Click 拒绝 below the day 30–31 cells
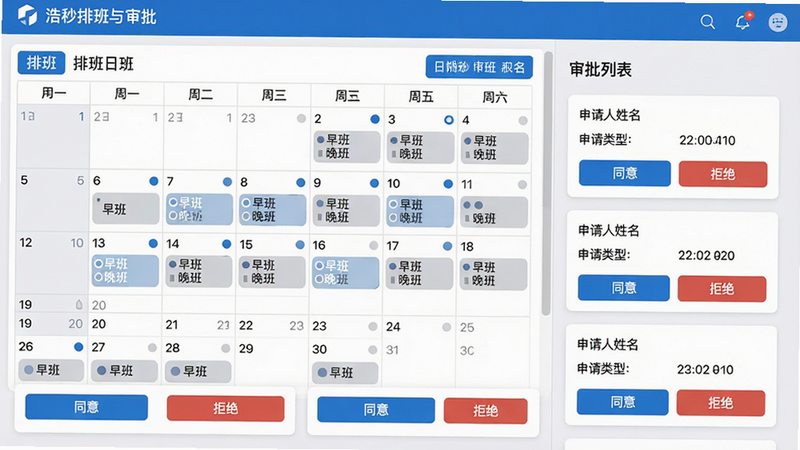The image size is (800, 450). point(486,411)
